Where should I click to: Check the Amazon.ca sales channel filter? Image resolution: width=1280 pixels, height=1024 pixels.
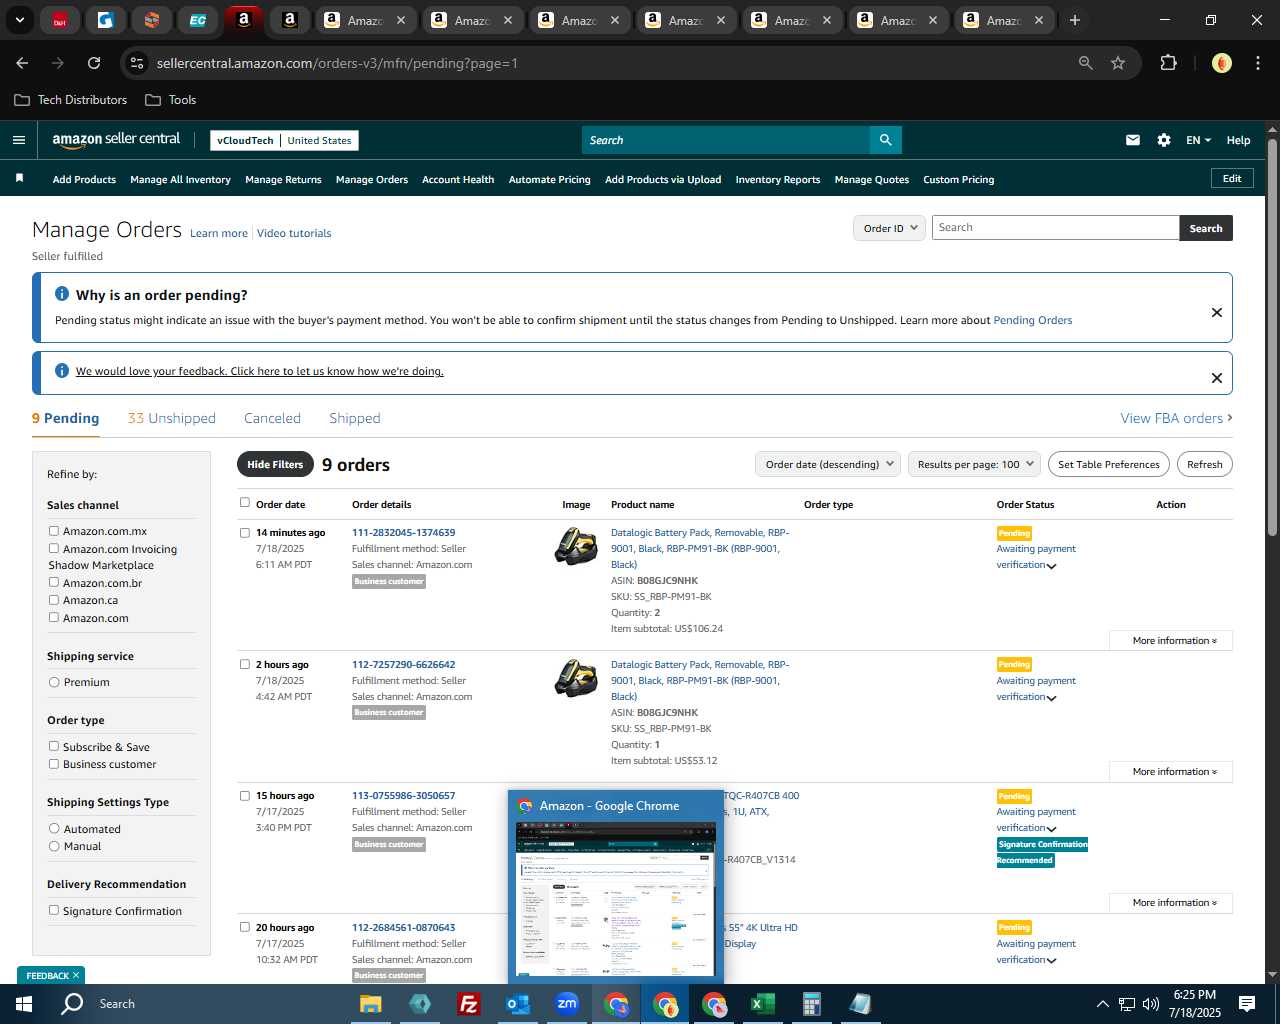(54, 600)
